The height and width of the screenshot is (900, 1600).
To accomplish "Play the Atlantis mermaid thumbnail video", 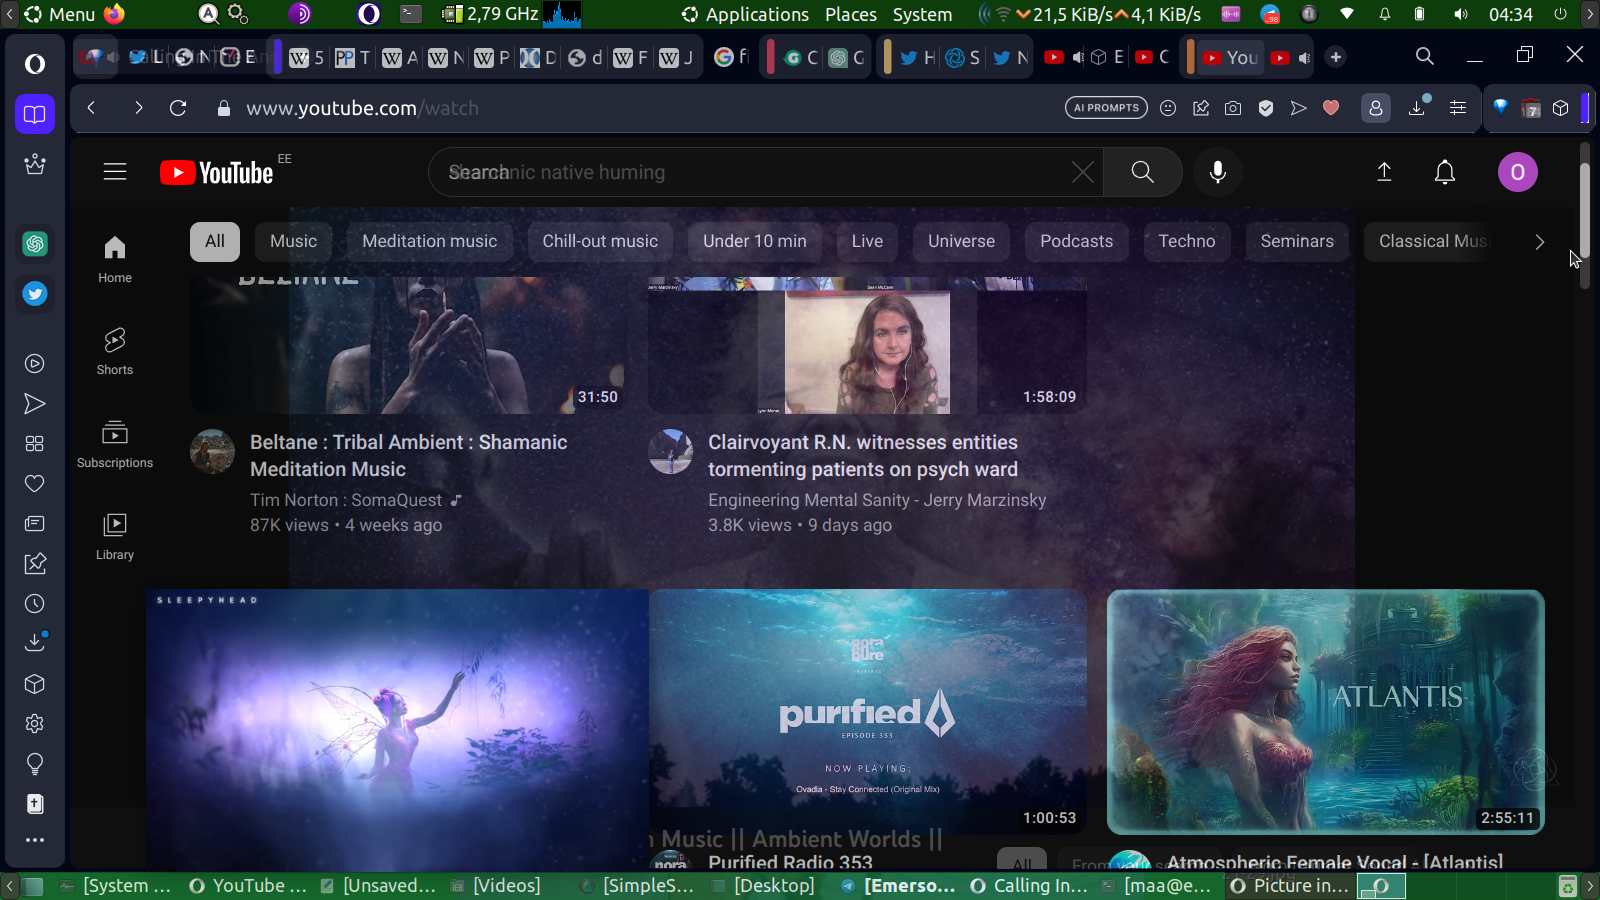I will point(1325,712).
